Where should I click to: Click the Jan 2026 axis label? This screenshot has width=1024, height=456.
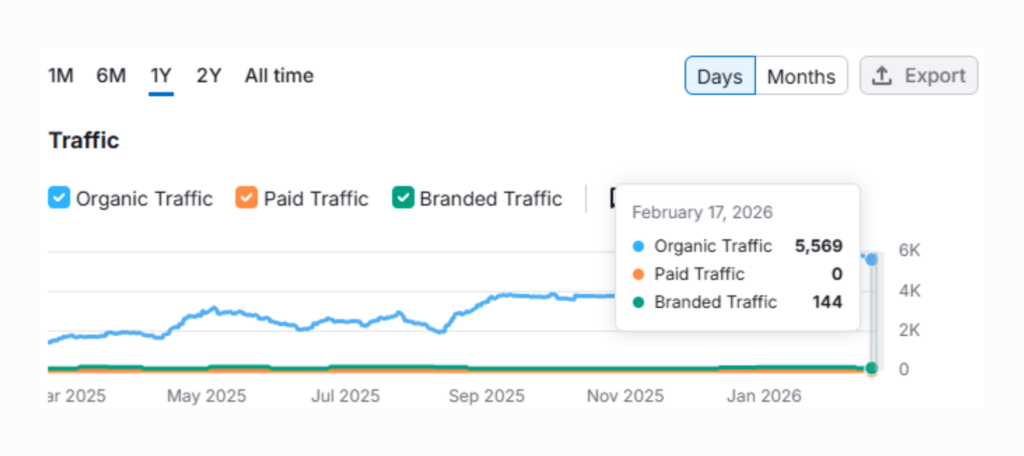pos(764,396)
